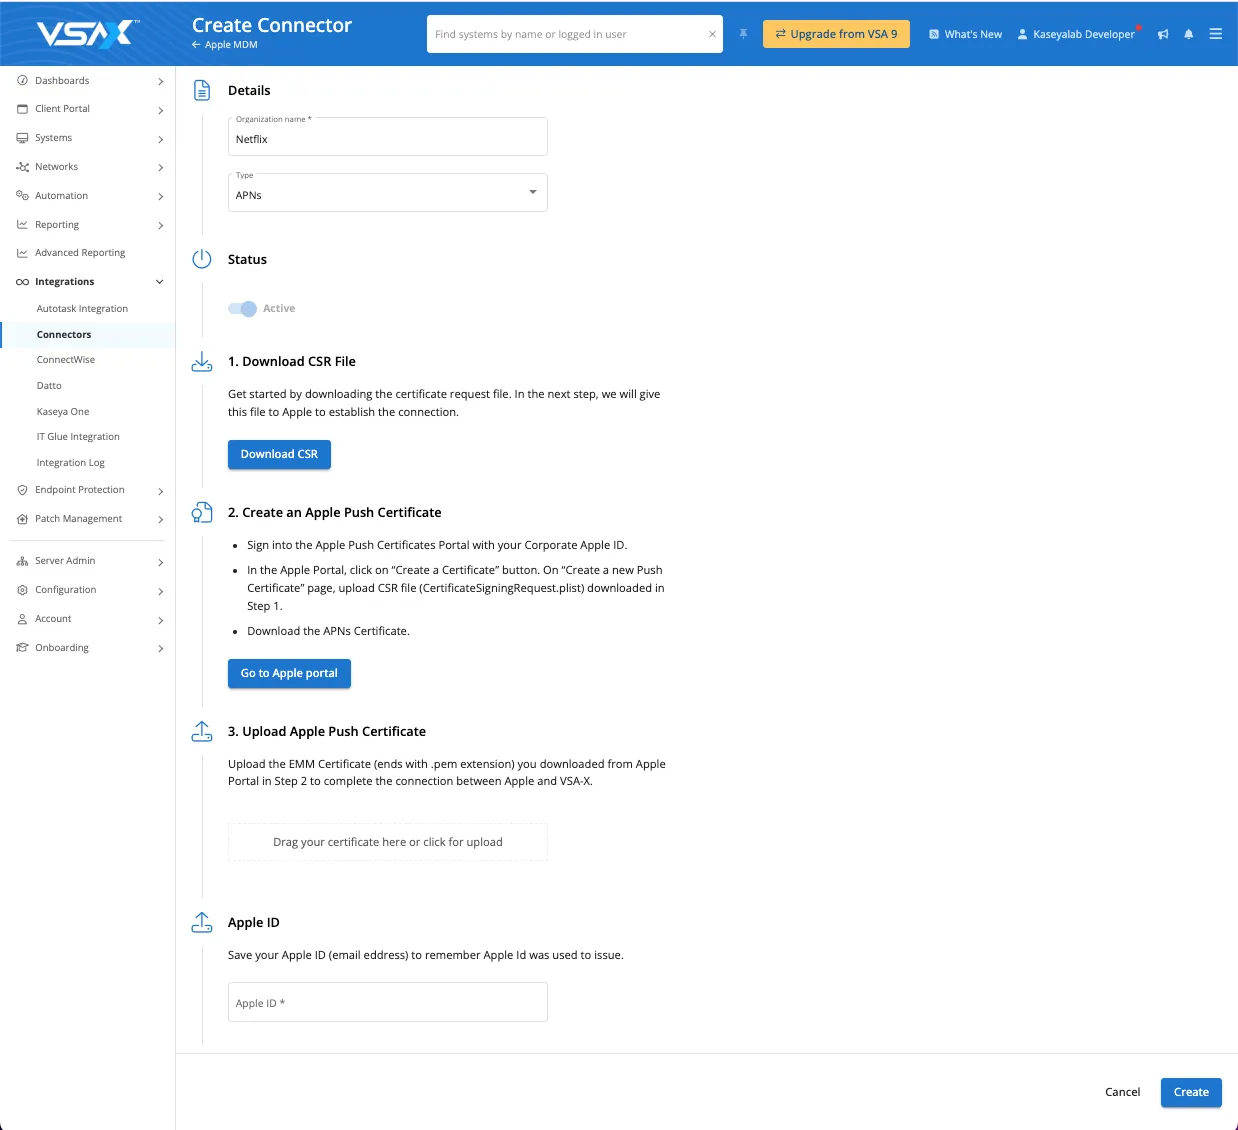The height and width of the screenshot is (1130, 1238).
Task: Click the Server Admin sidebar icon
Action: 22,561
